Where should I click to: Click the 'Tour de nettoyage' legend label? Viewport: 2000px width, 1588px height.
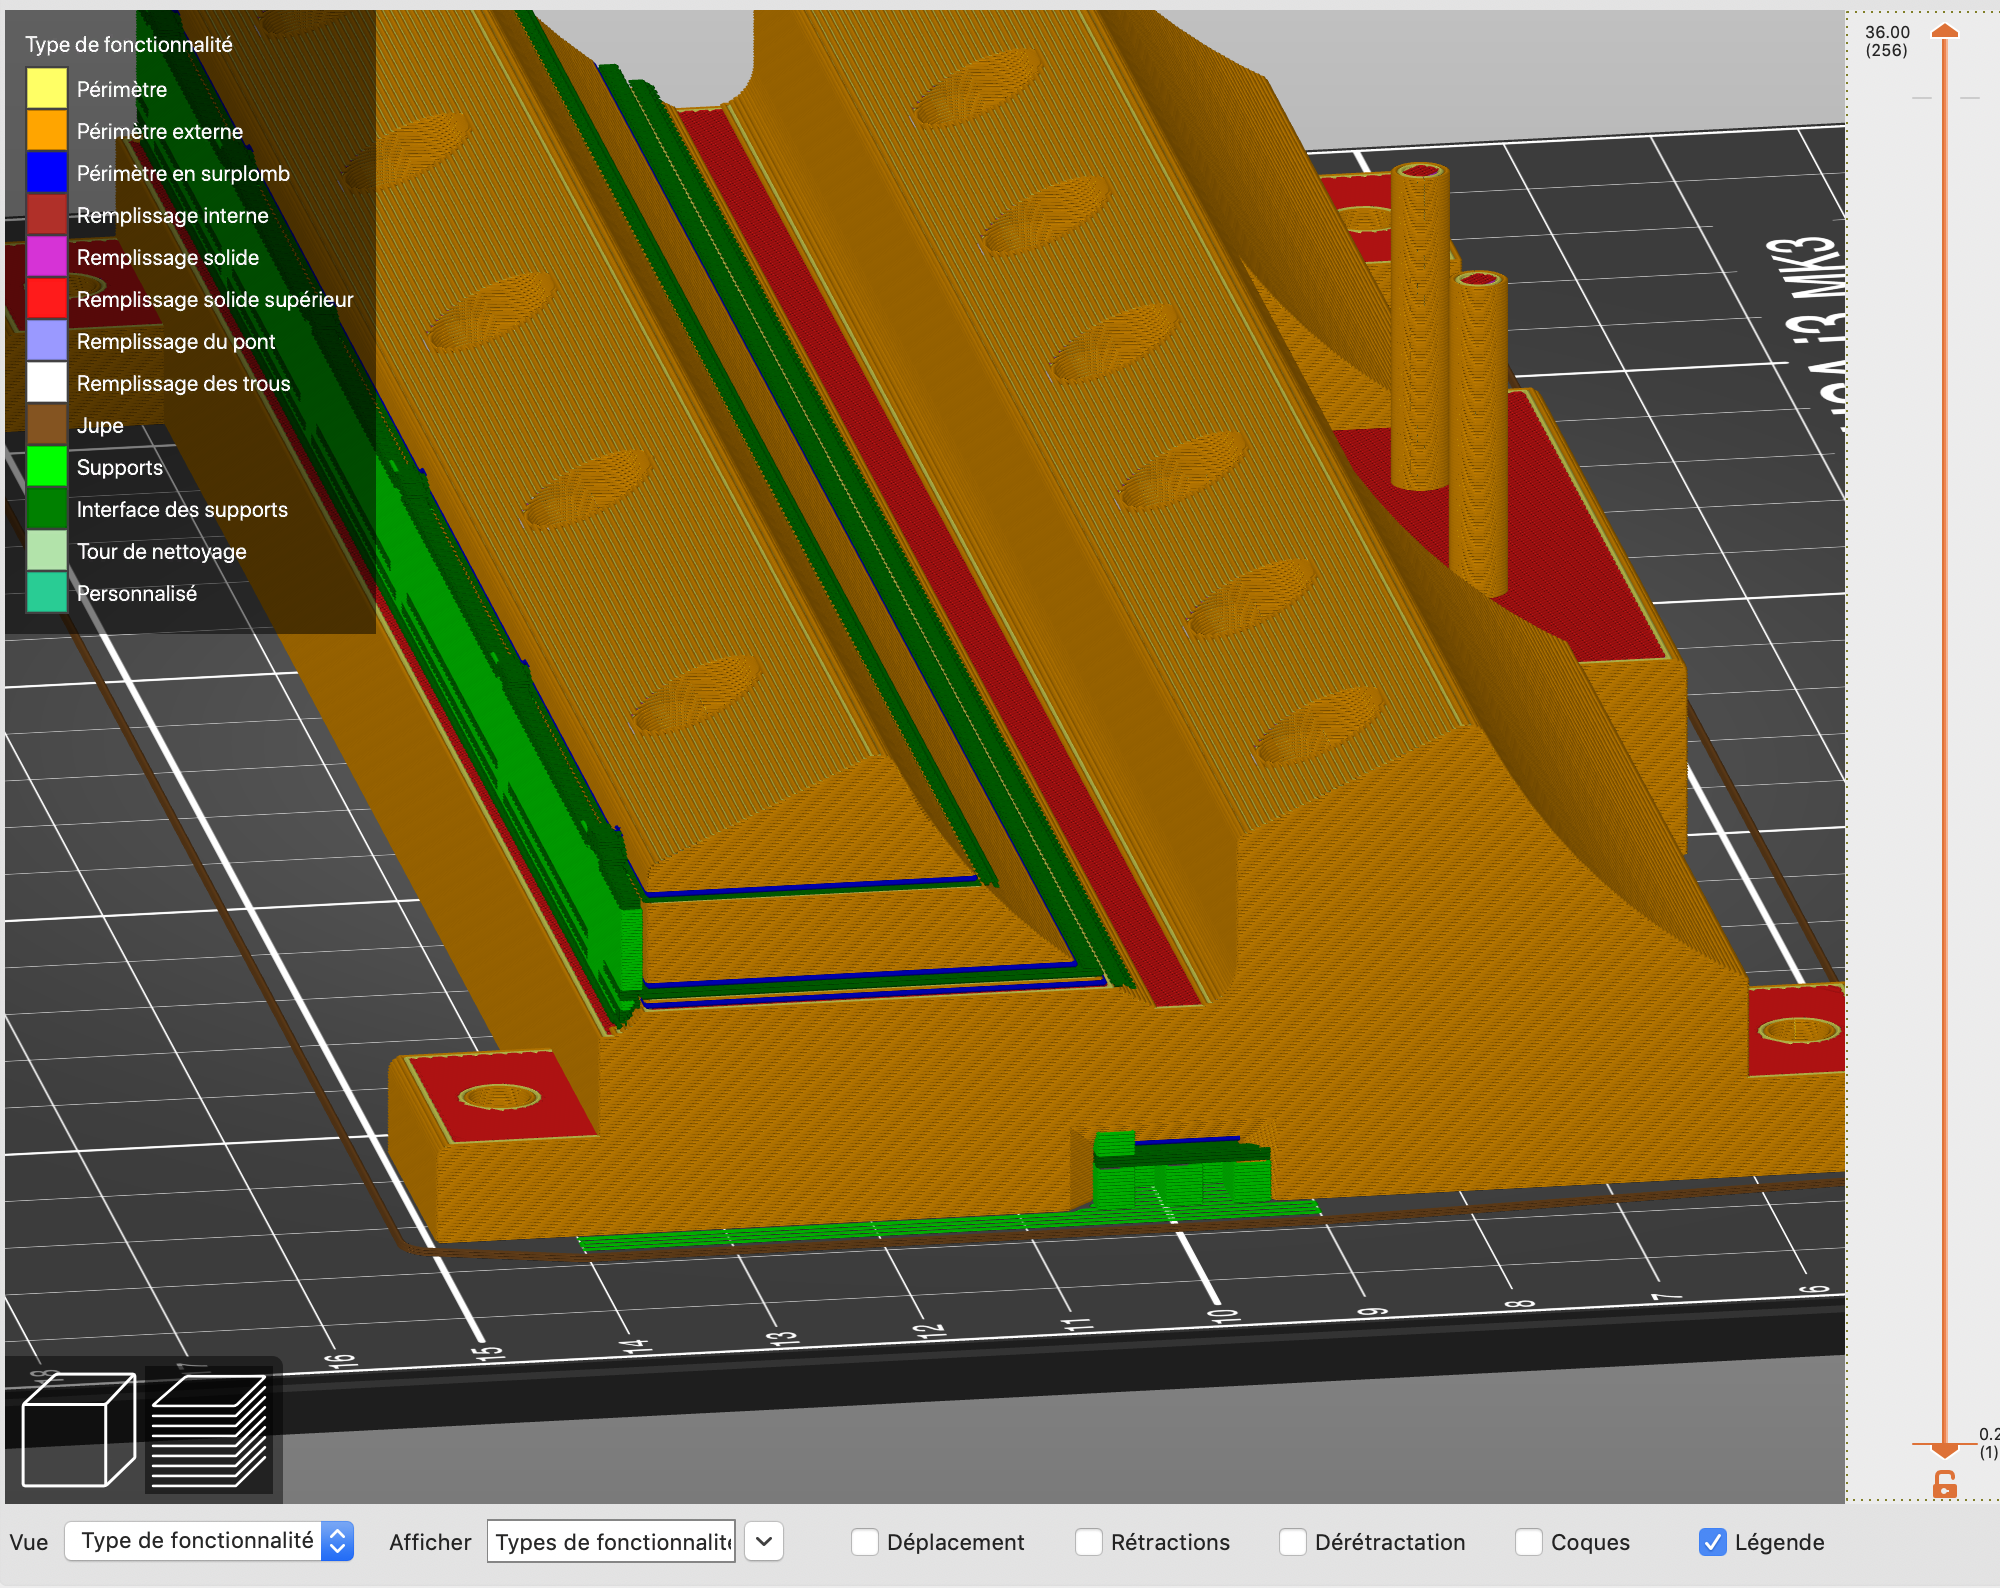[x=162, y=551]
